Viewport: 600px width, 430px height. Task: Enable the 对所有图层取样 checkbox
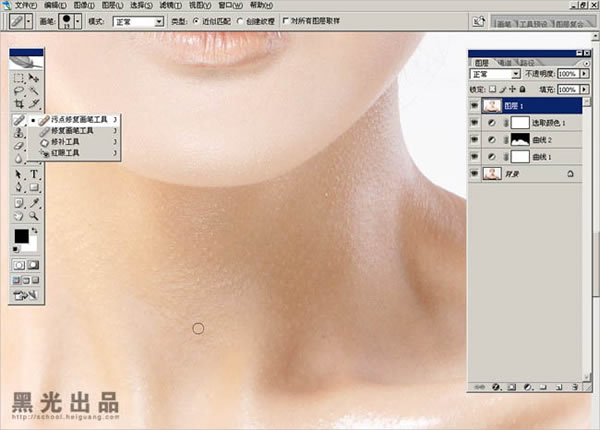click(285, 21)
